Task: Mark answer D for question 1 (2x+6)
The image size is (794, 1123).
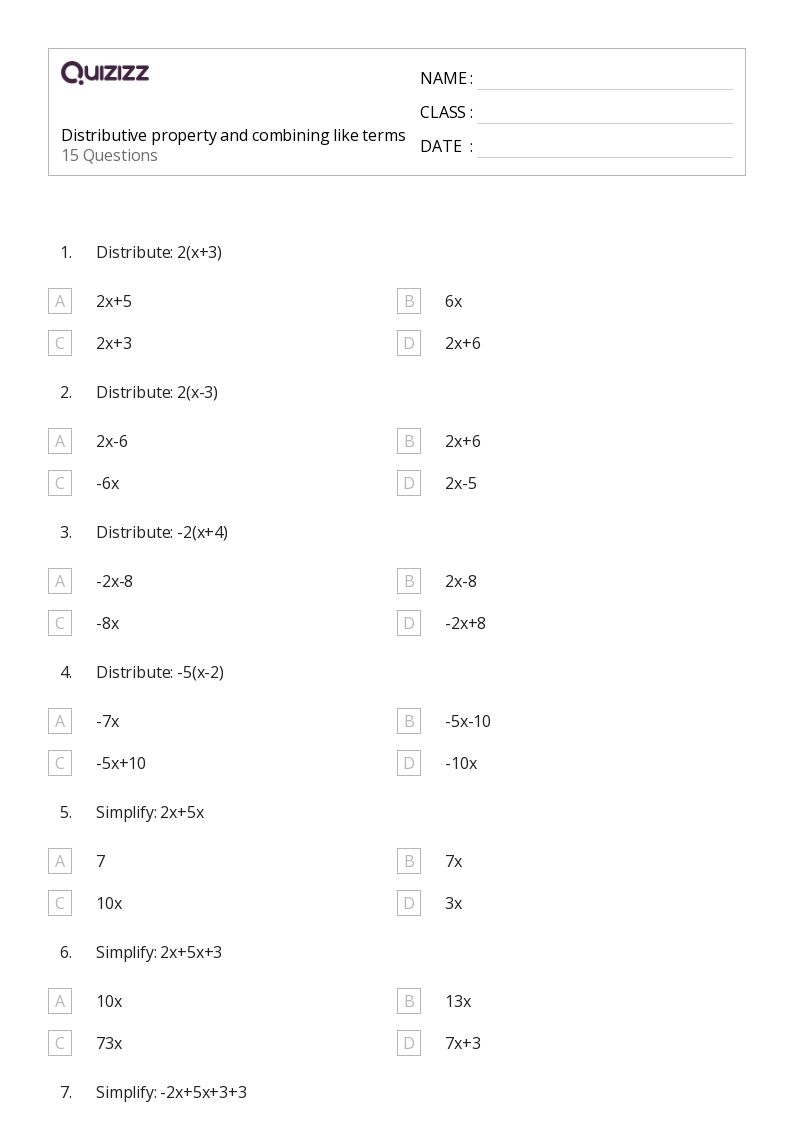Action: pyautogui.click(x=409, y=343)
